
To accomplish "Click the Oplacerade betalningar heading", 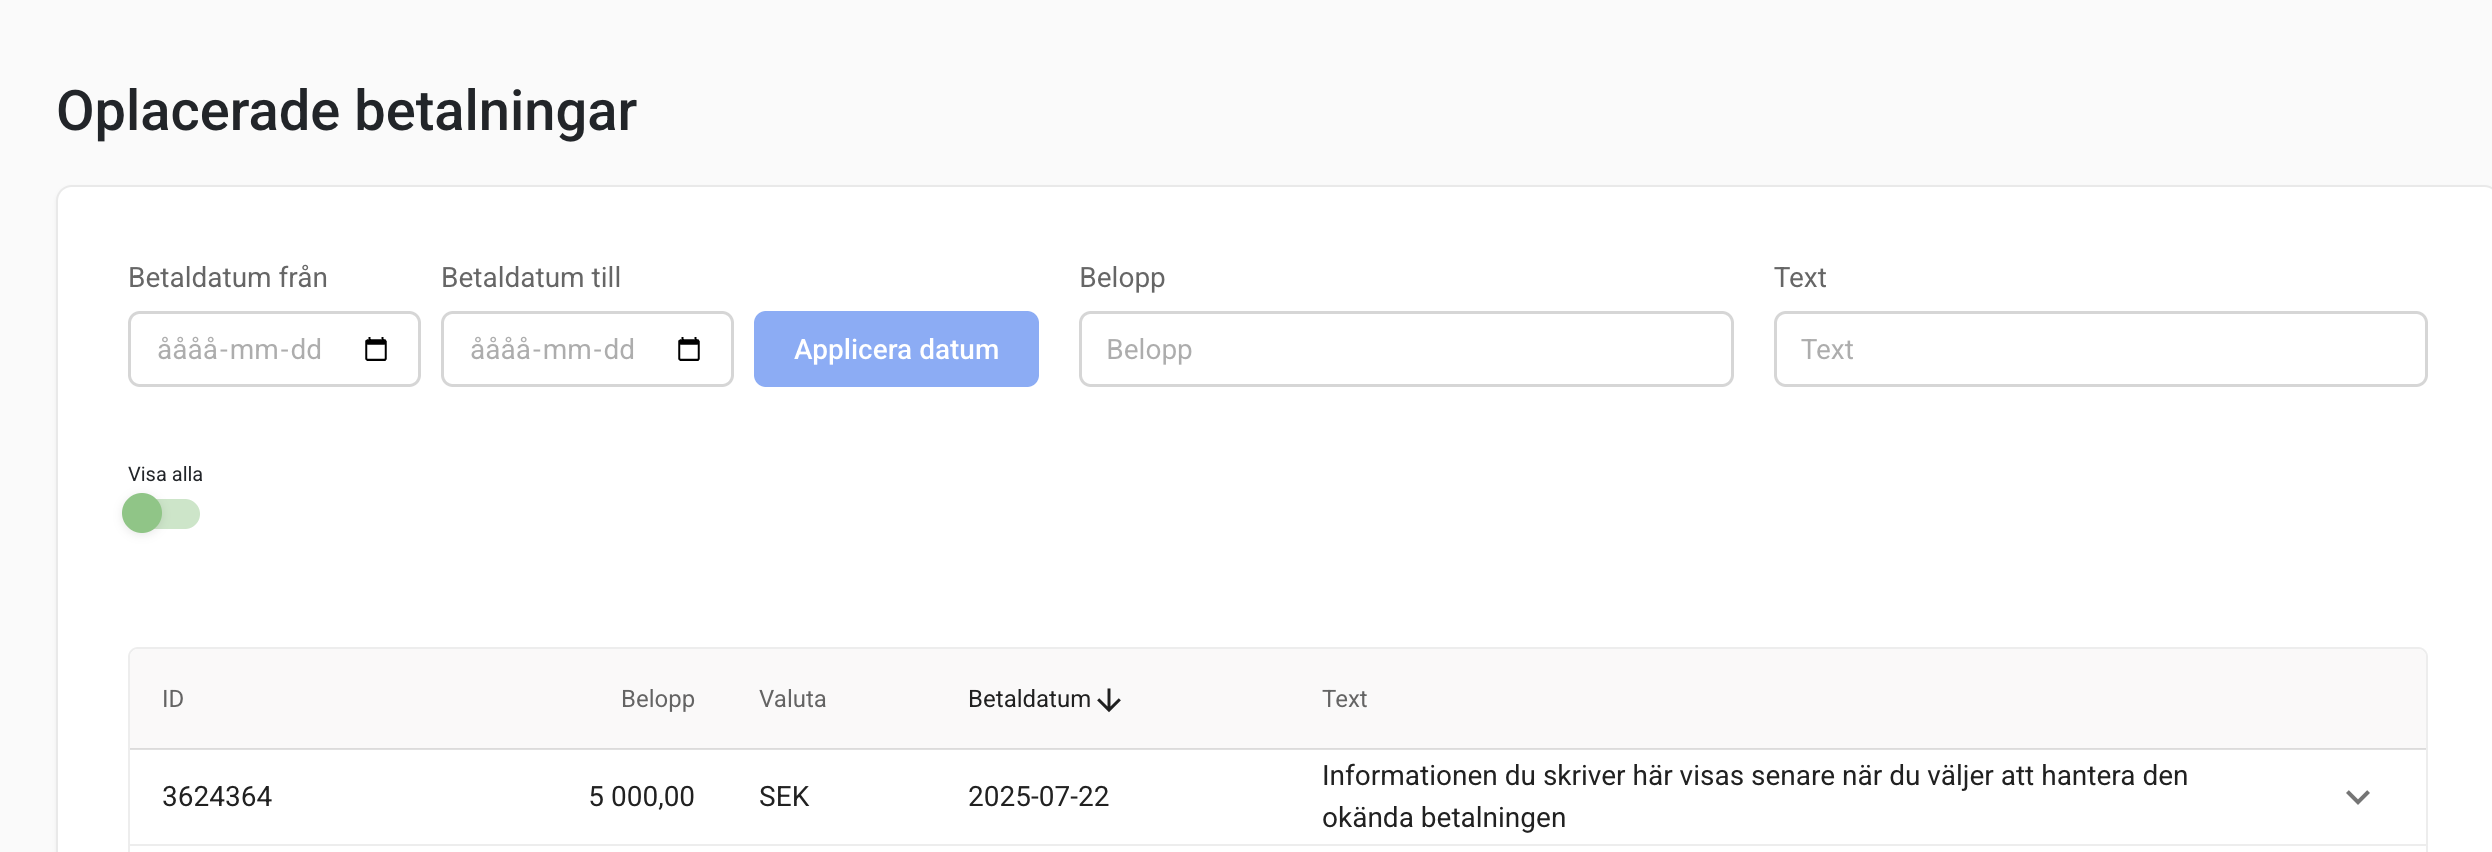I will tap(346, 111).
